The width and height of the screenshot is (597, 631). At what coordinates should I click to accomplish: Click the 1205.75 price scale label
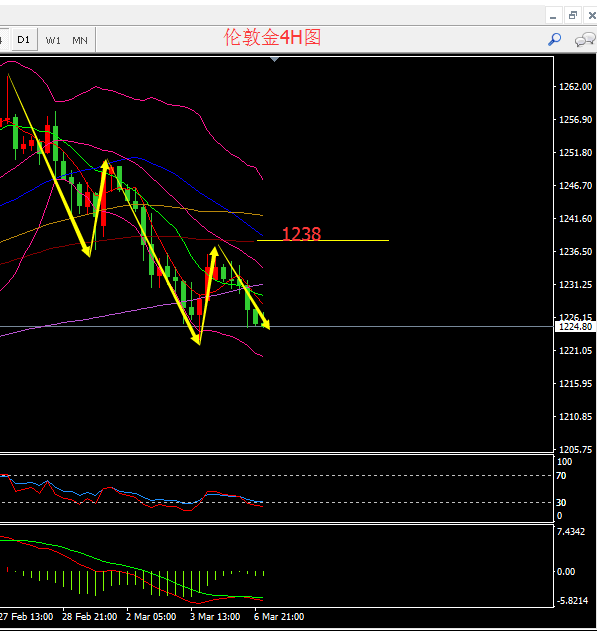[575, 450]
